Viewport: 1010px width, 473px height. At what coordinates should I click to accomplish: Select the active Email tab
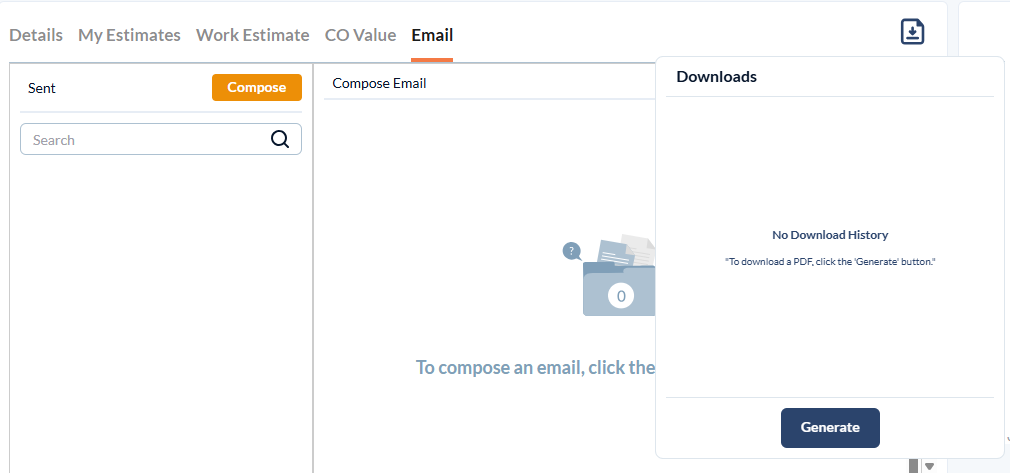click(432, 35)
